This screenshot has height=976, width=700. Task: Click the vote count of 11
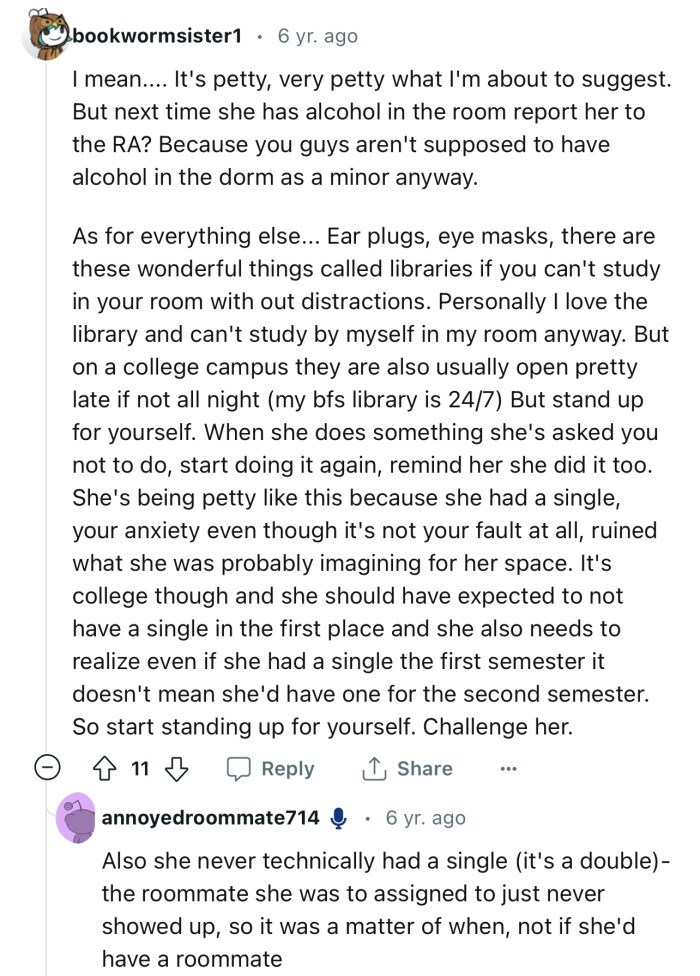point(142,769)
